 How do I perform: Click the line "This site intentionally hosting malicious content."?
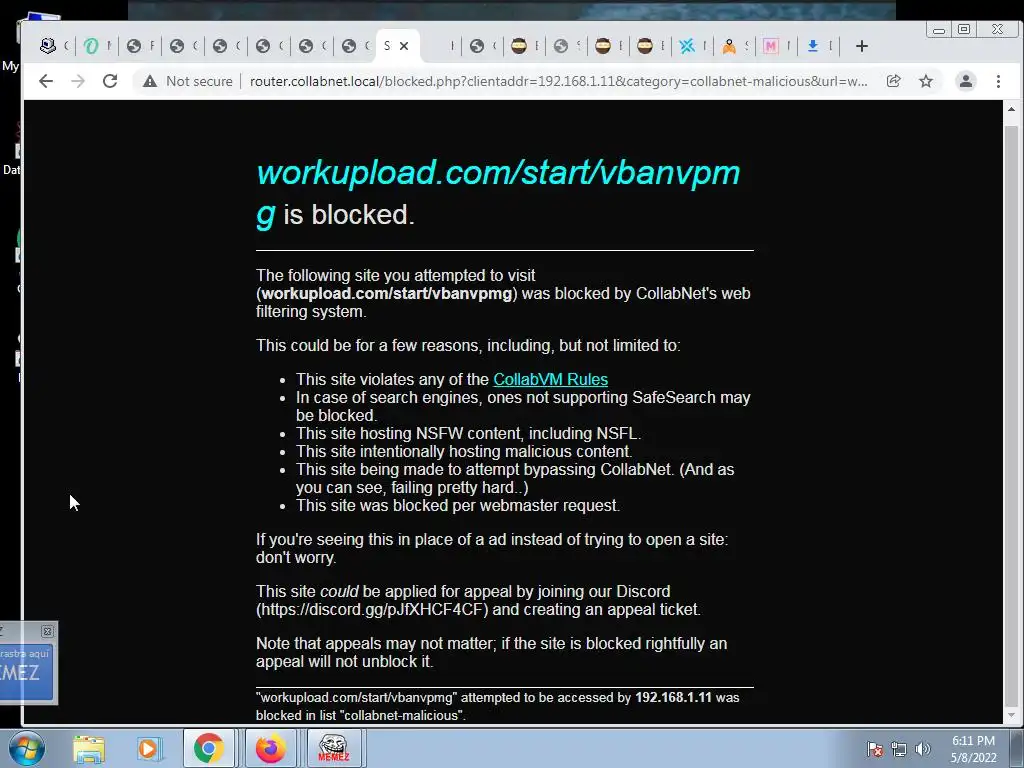click(464, 451)
